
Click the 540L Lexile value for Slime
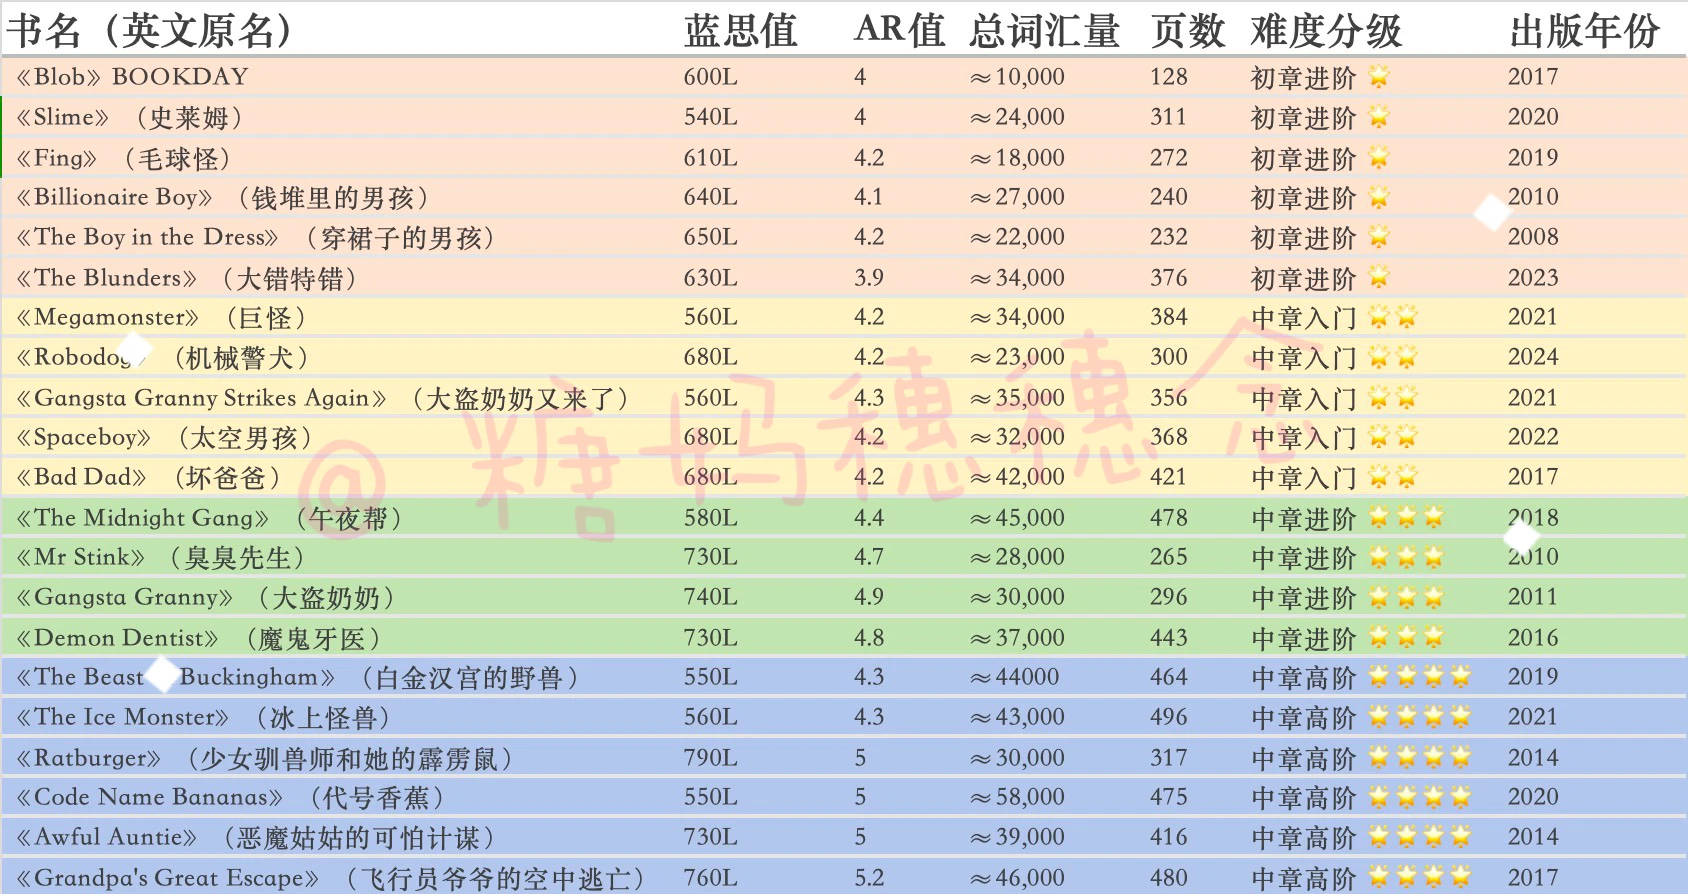click(711, 117)
